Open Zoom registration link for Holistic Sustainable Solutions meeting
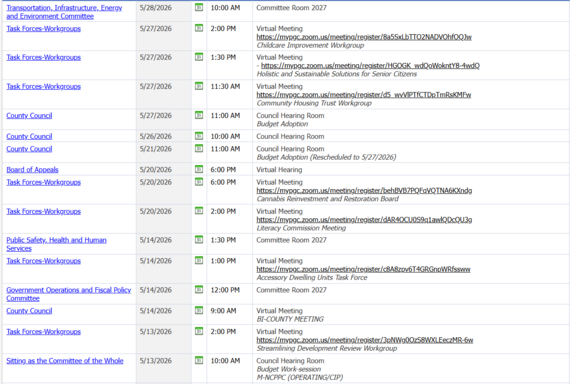This screenshot has width=570, height=384. (370, 65)
